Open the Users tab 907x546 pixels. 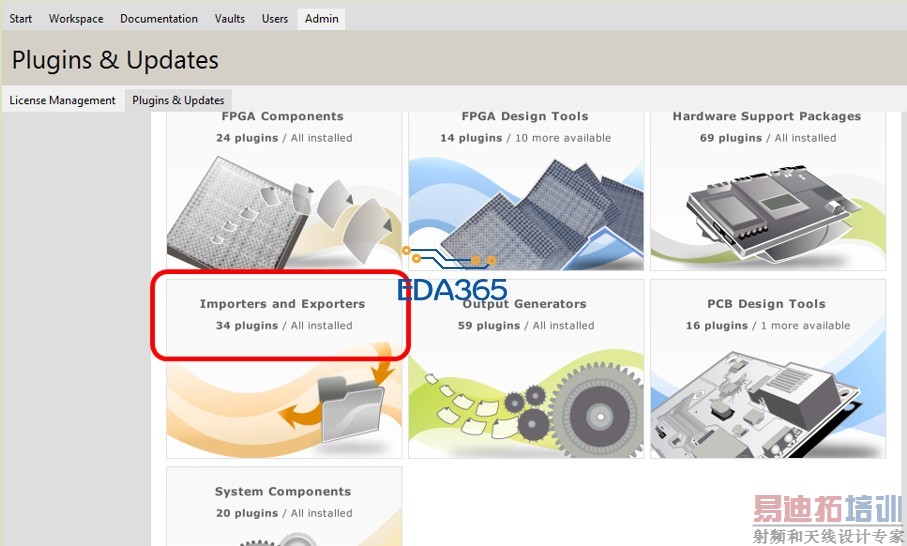[275, 19]
